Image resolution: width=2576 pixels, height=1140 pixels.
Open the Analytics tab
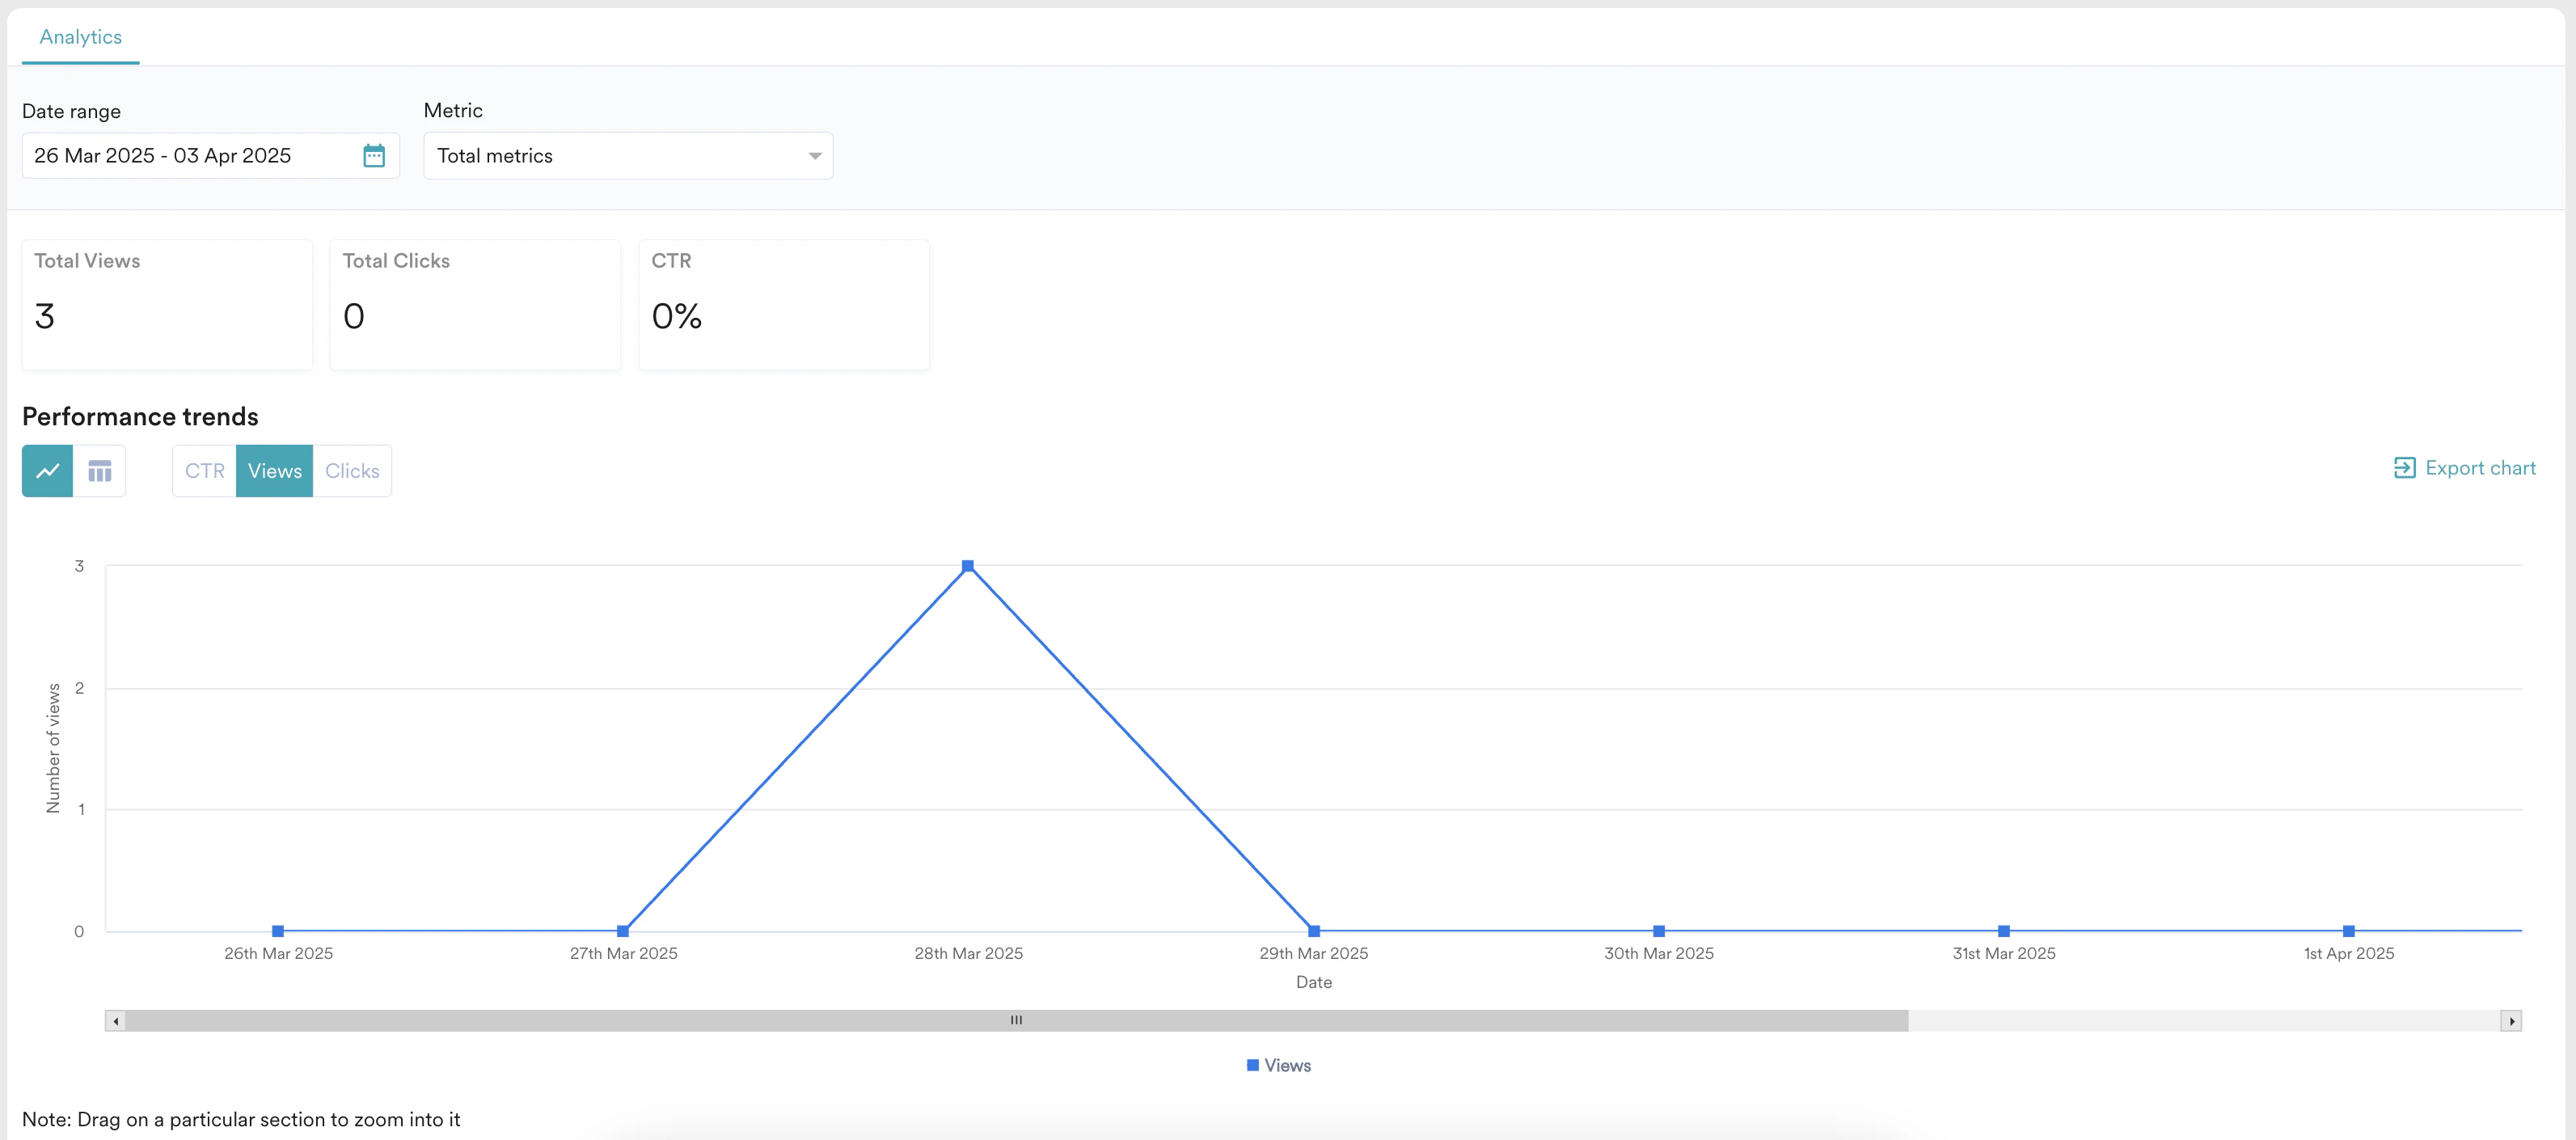coord(80,37)
